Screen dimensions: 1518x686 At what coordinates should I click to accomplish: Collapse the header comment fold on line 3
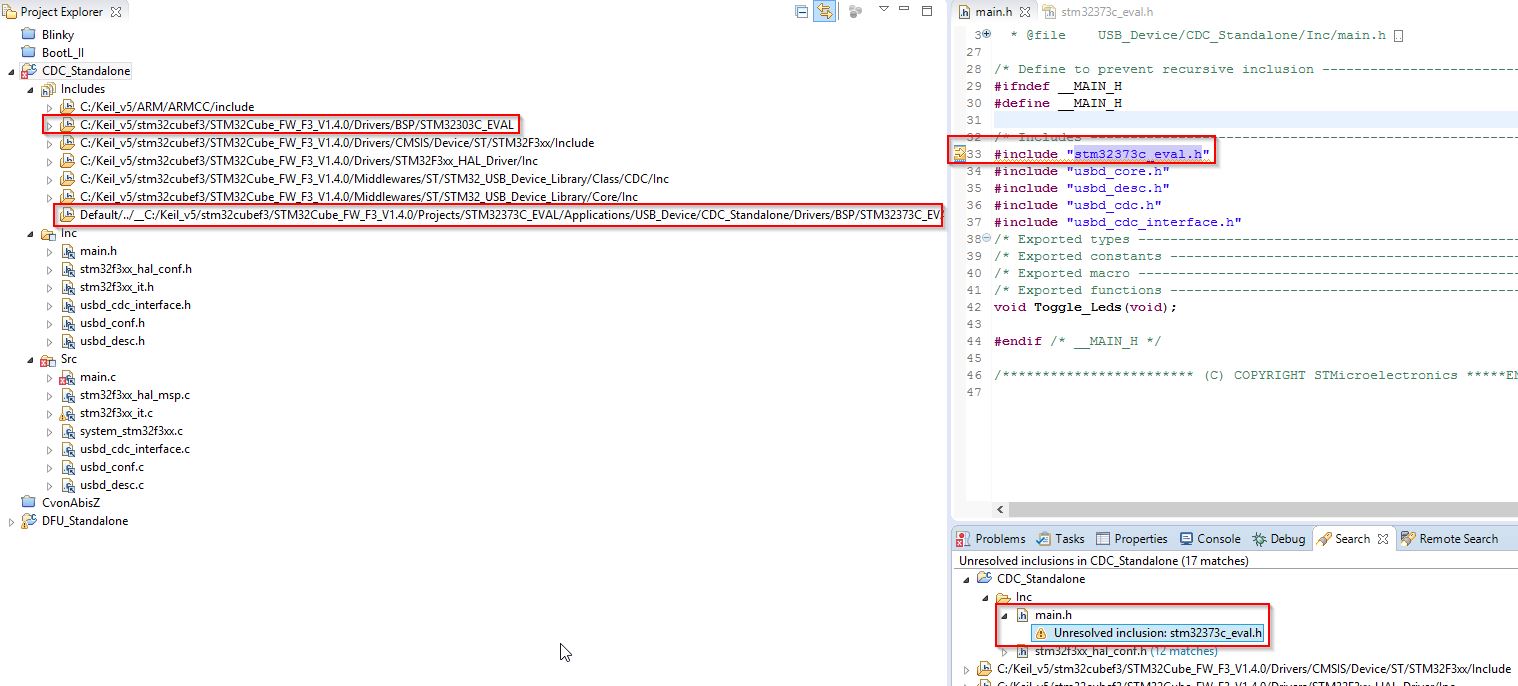(x=987, y=35)
